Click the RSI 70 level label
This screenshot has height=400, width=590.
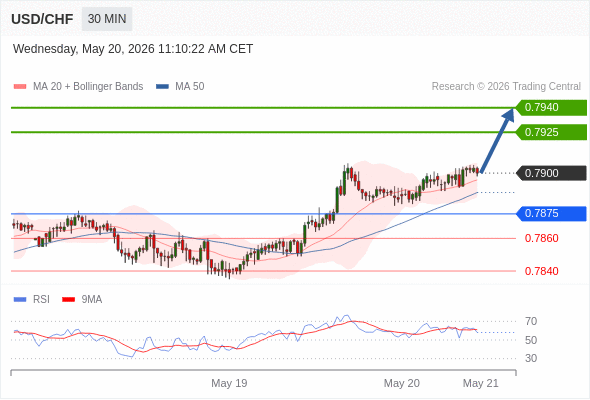point(531,321)
